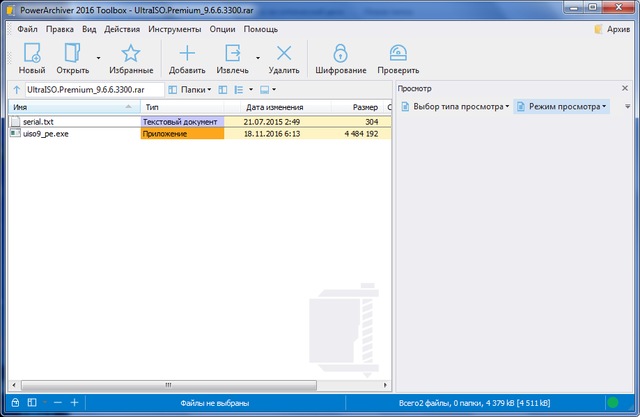Open Выбор типа просмотра dropdown
Image resolution: width=640 pixels, height=417 pixels.
455,106
